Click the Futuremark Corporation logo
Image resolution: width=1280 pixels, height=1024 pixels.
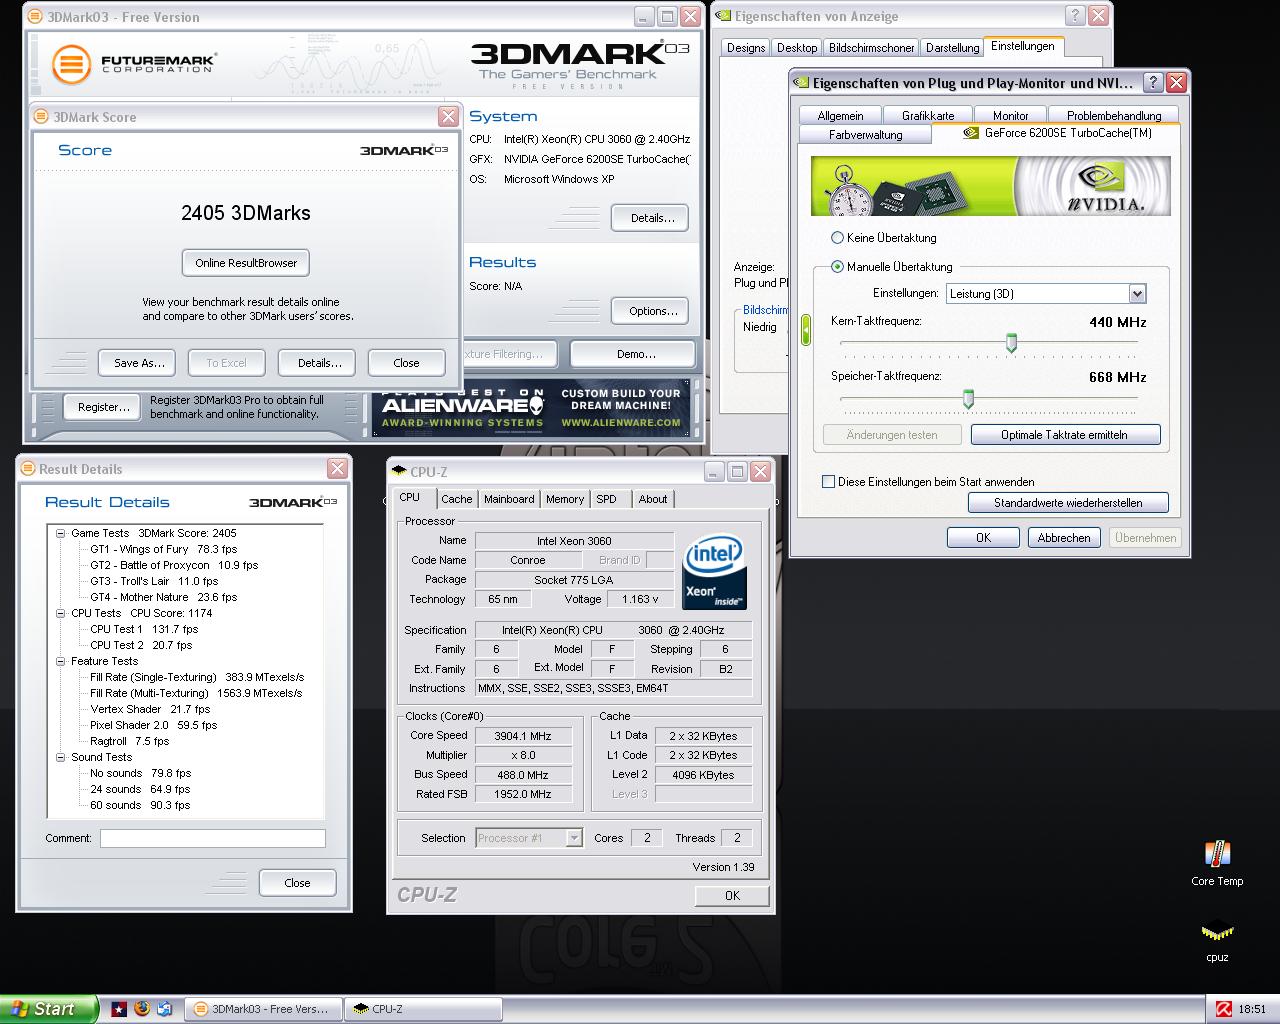coord(135,64)
